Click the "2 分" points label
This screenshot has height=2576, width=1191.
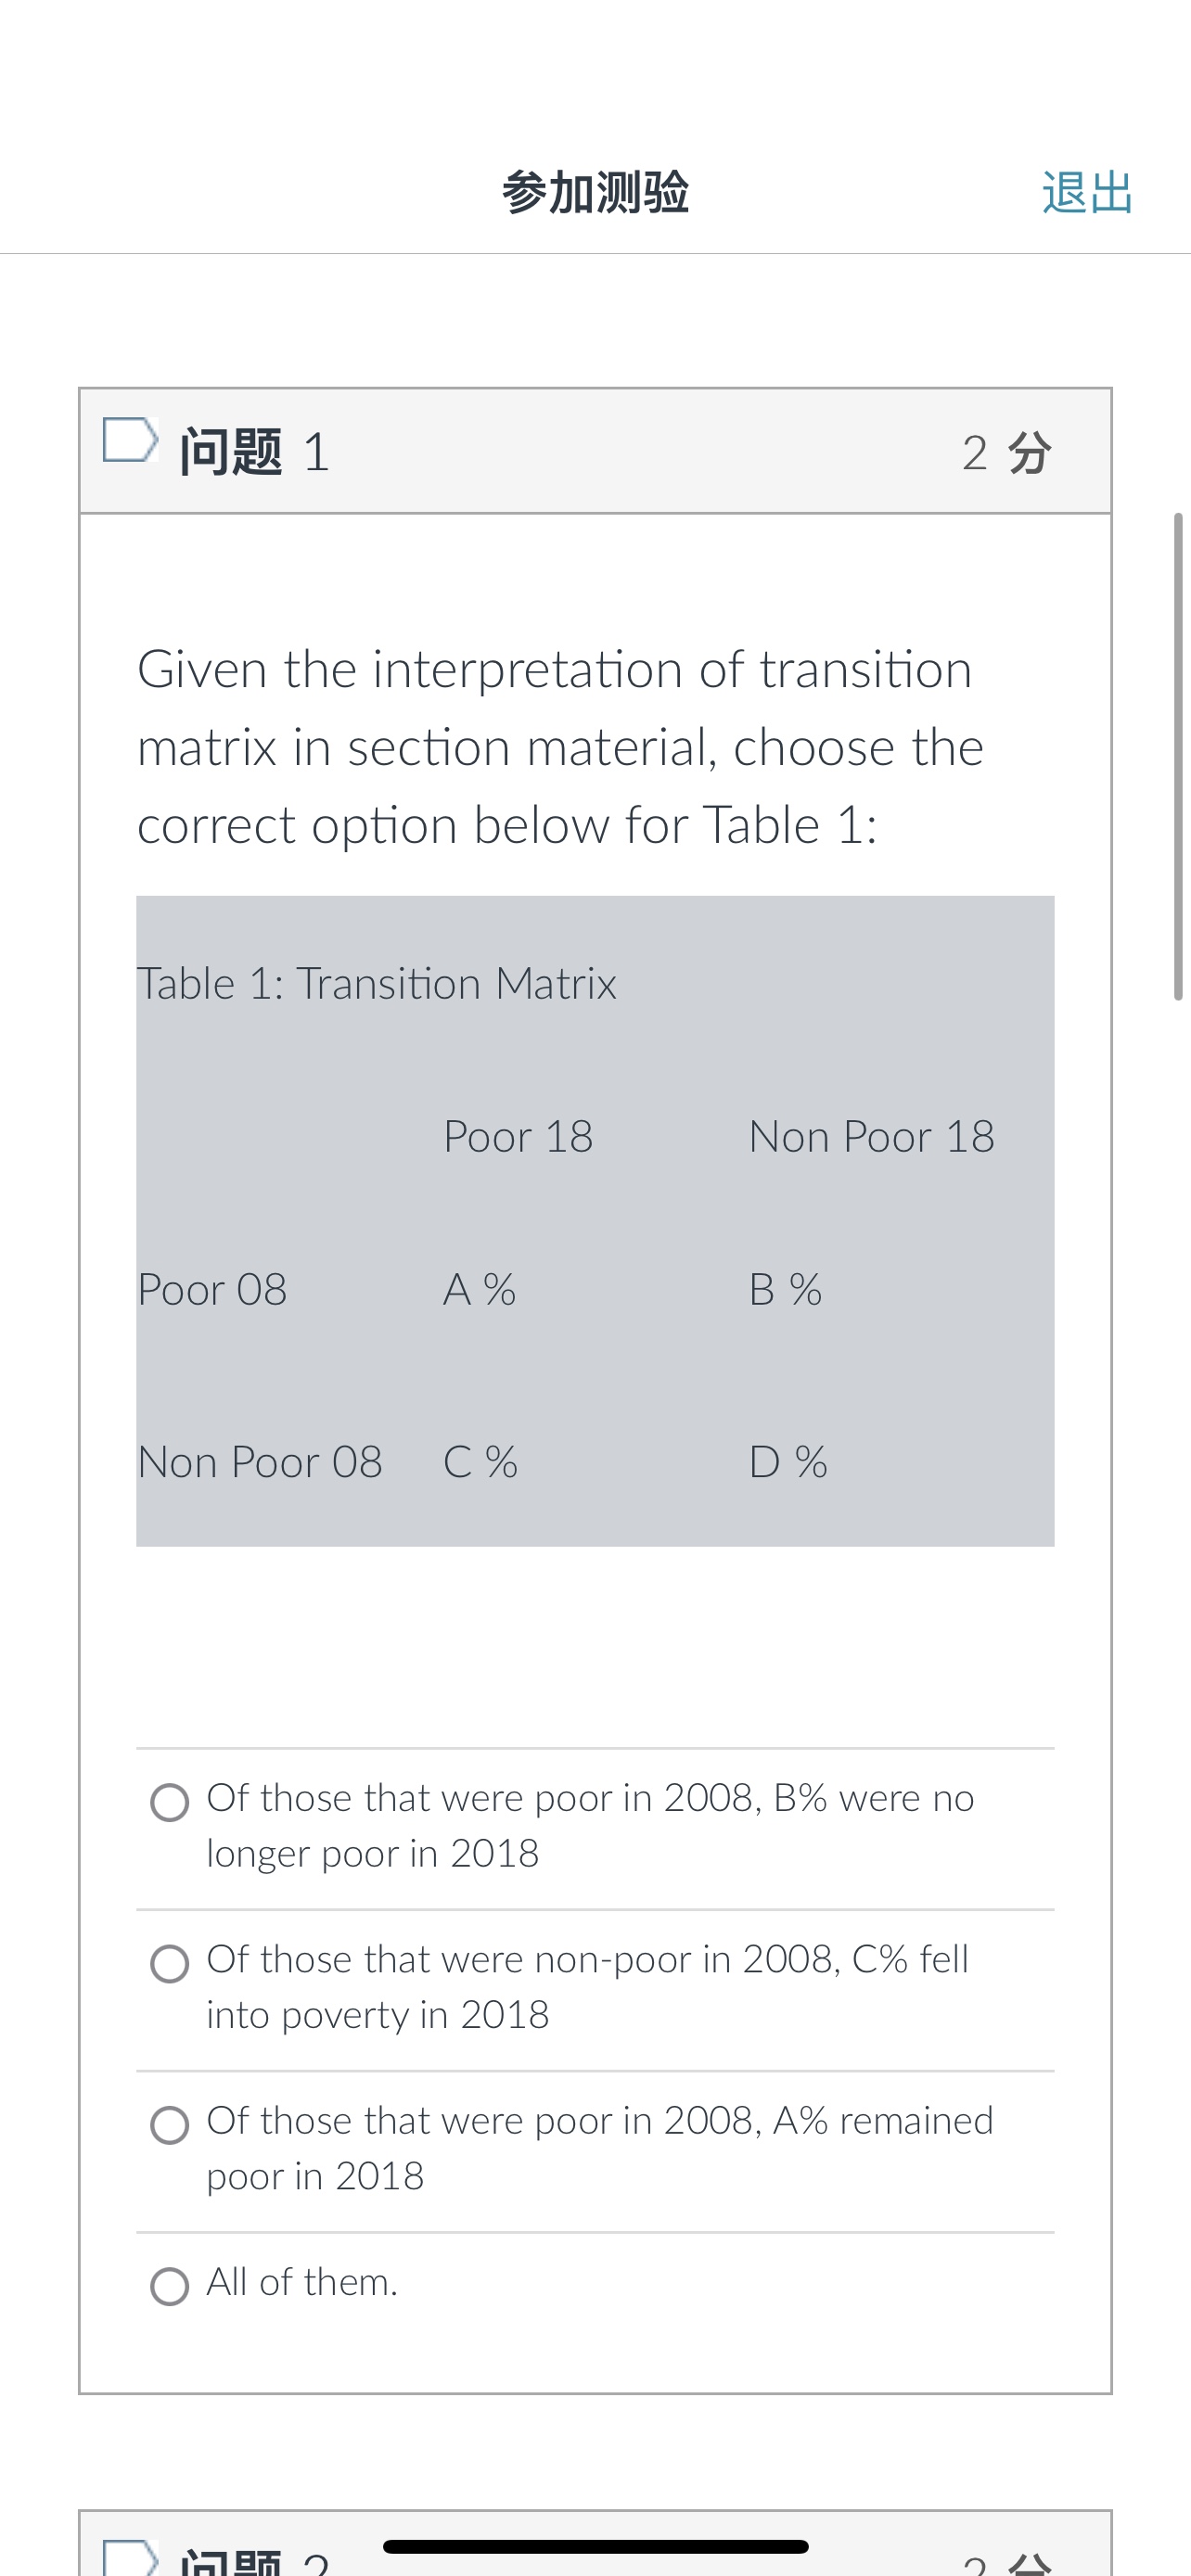click(1006, 452)
